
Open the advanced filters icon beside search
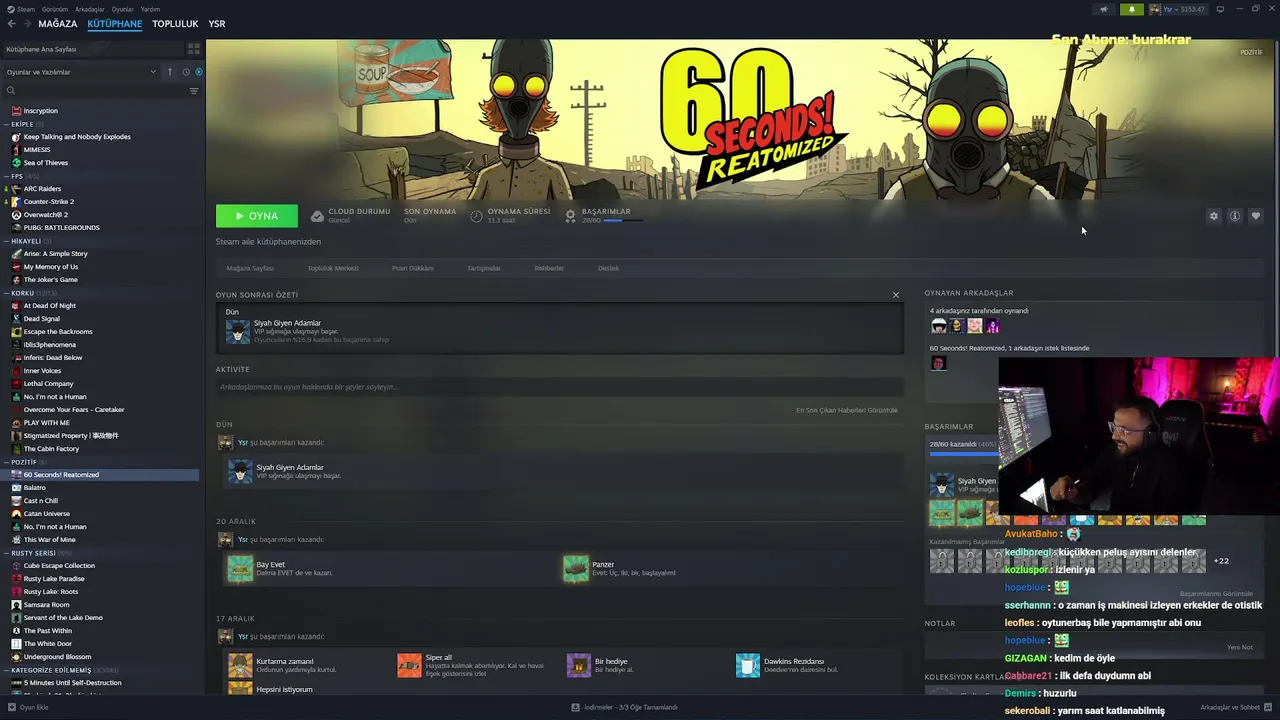194,91
